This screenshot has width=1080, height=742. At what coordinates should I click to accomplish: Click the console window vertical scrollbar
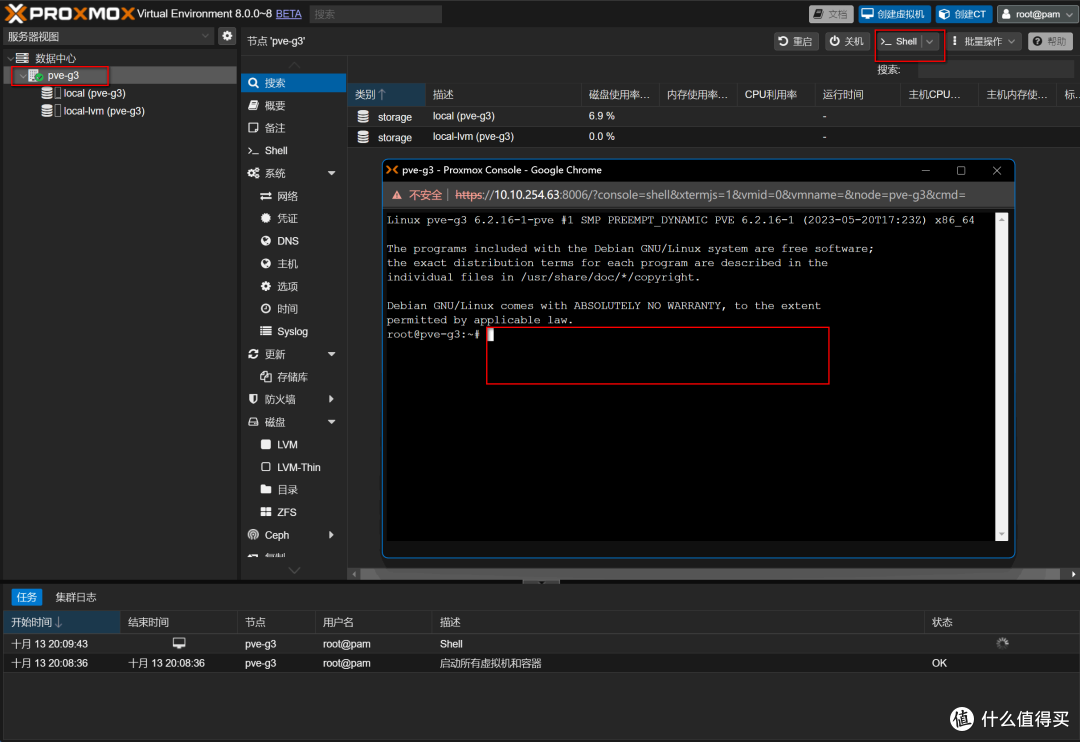[x=1002, y=376]
